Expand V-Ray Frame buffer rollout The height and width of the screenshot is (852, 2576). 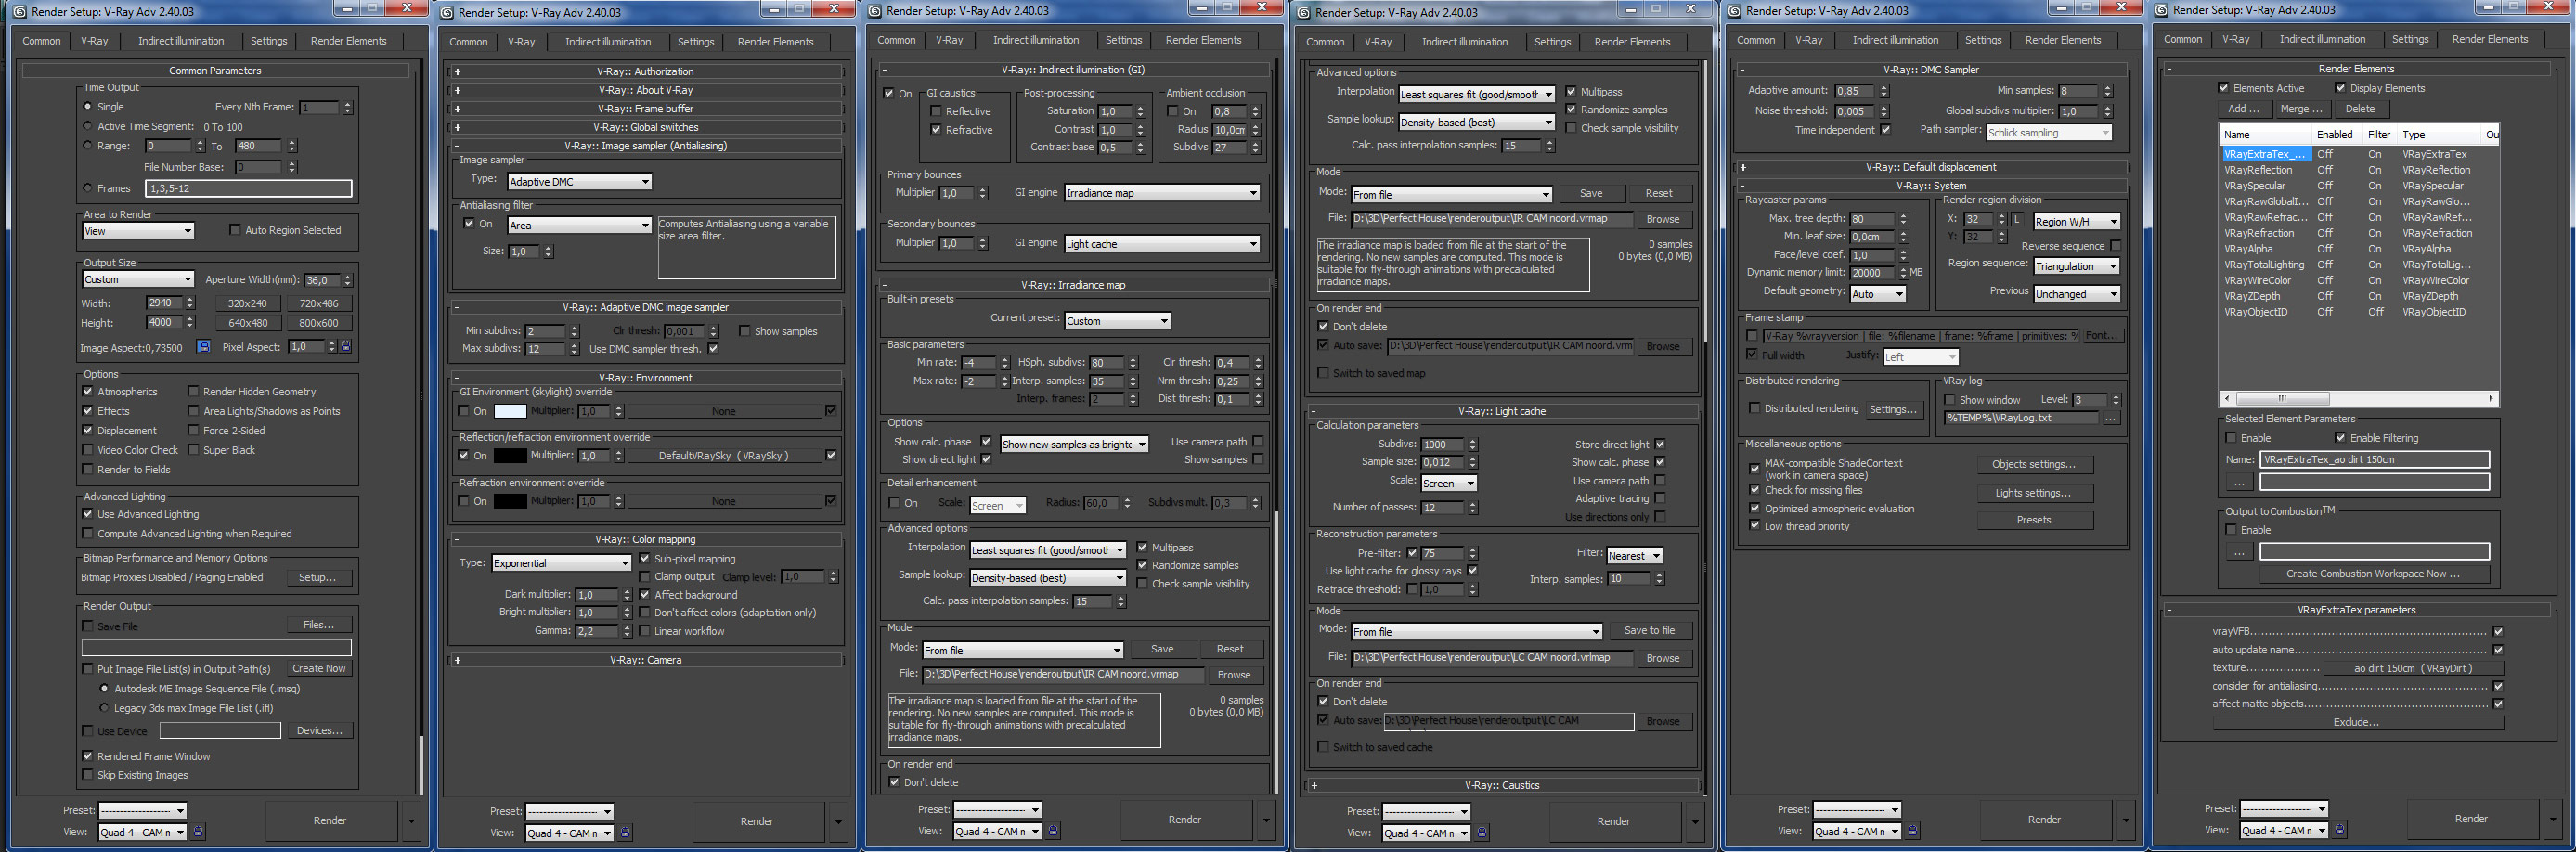pos(645,108)
